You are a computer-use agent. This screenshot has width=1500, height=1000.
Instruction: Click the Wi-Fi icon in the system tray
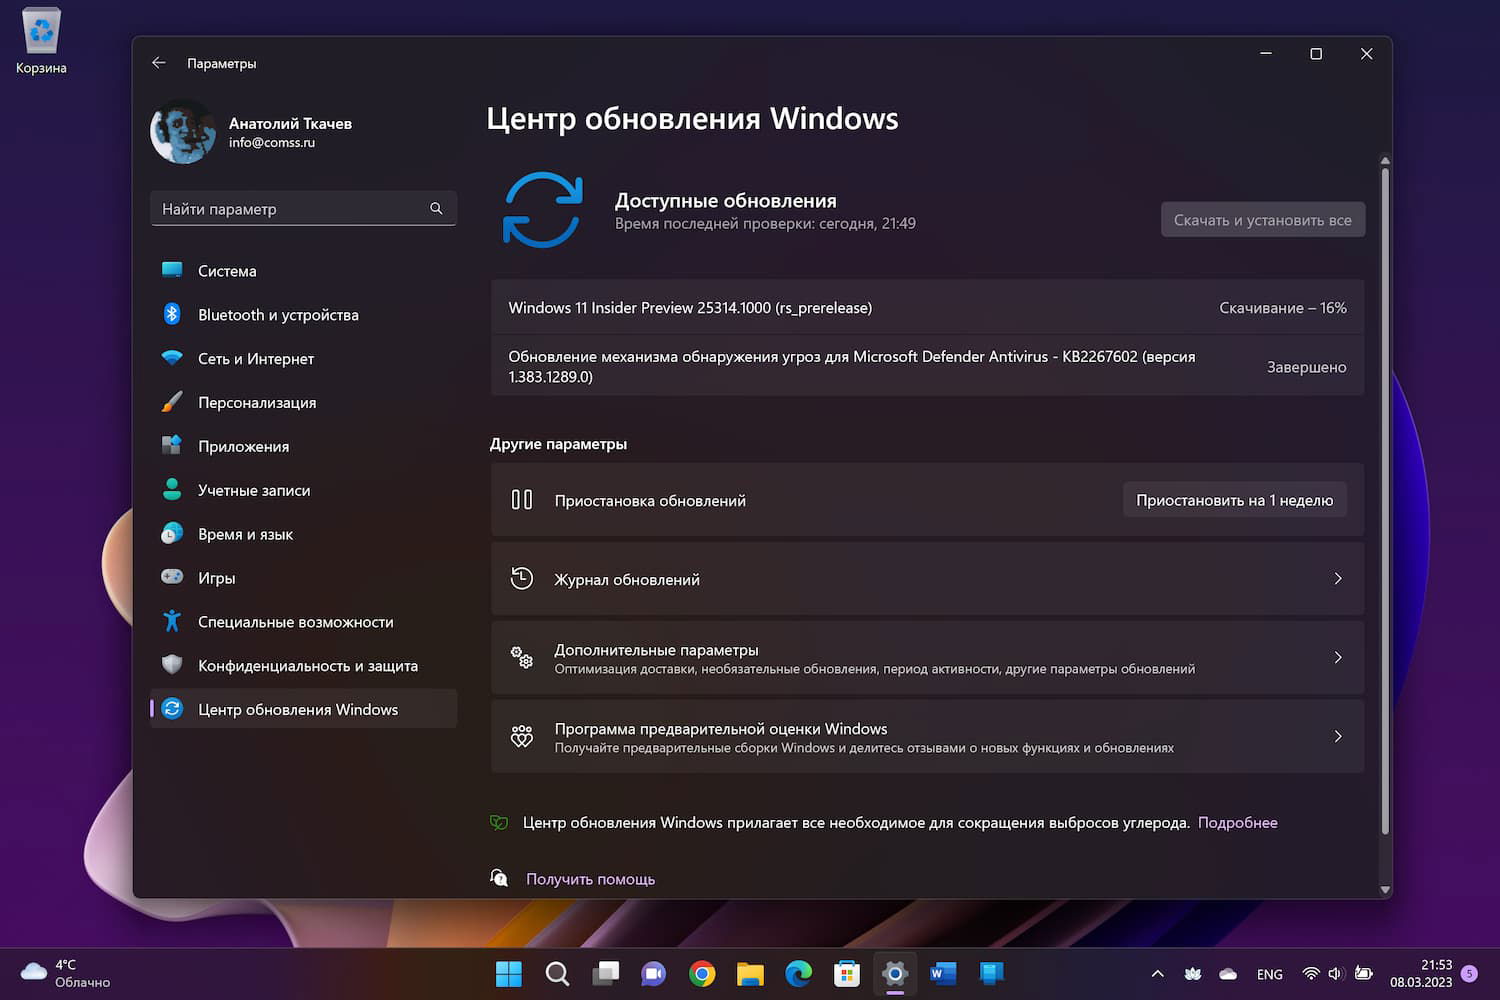1311,973
